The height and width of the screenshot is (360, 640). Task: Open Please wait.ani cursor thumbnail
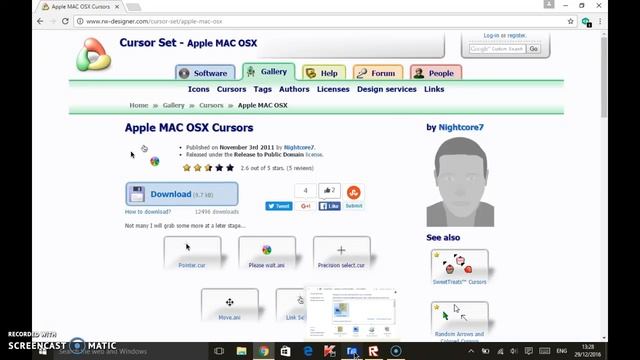(x=267, y=253)
